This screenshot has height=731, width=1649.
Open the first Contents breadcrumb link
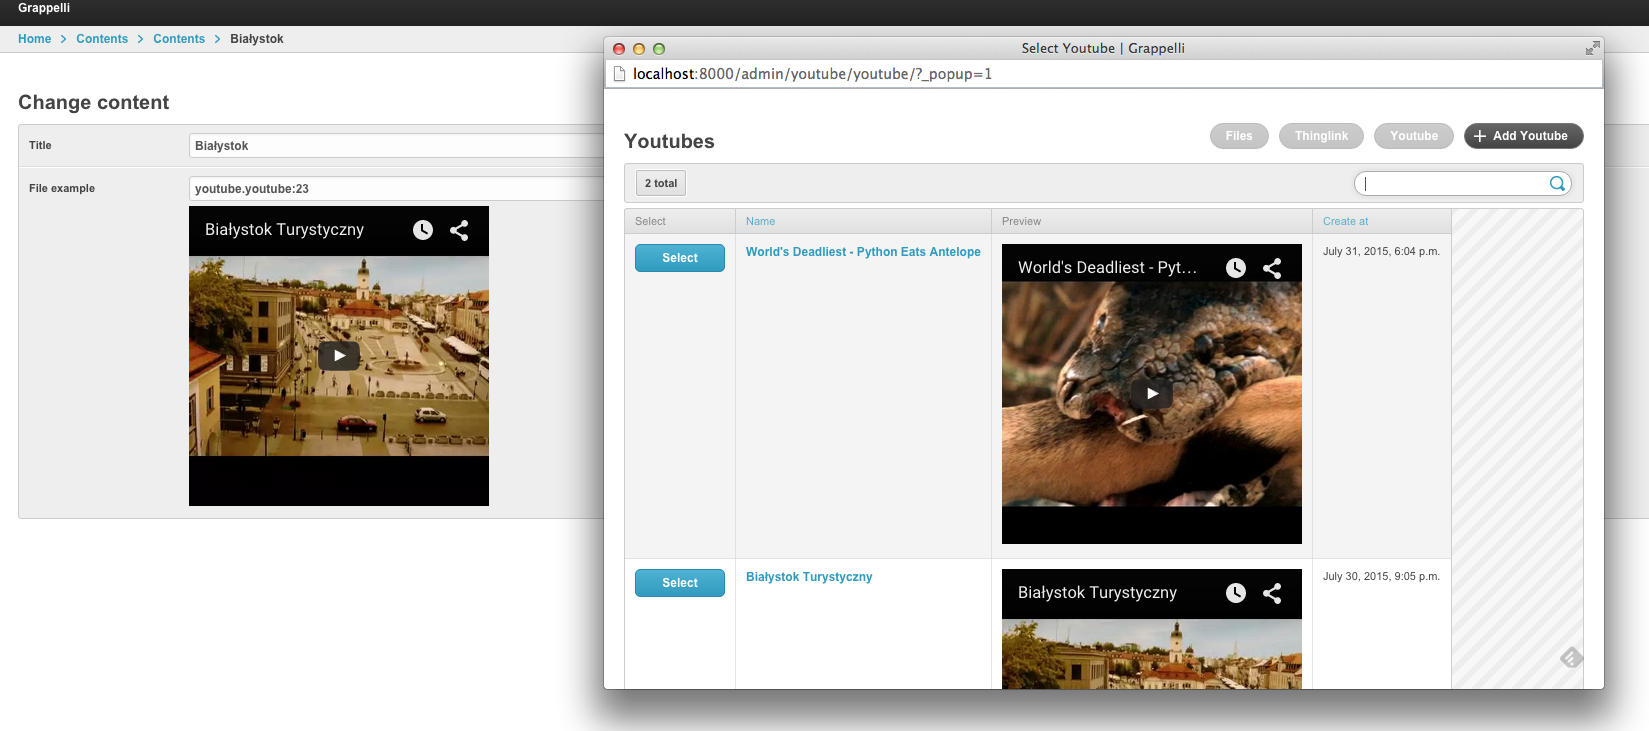coord(102,39)
